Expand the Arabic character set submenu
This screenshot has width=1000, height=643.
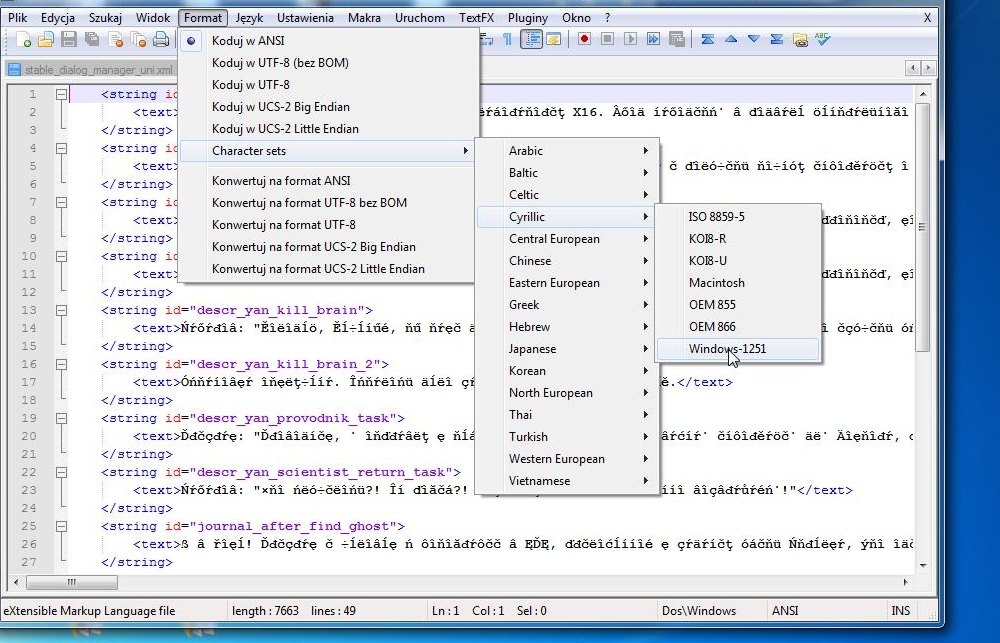pos(567,151)
